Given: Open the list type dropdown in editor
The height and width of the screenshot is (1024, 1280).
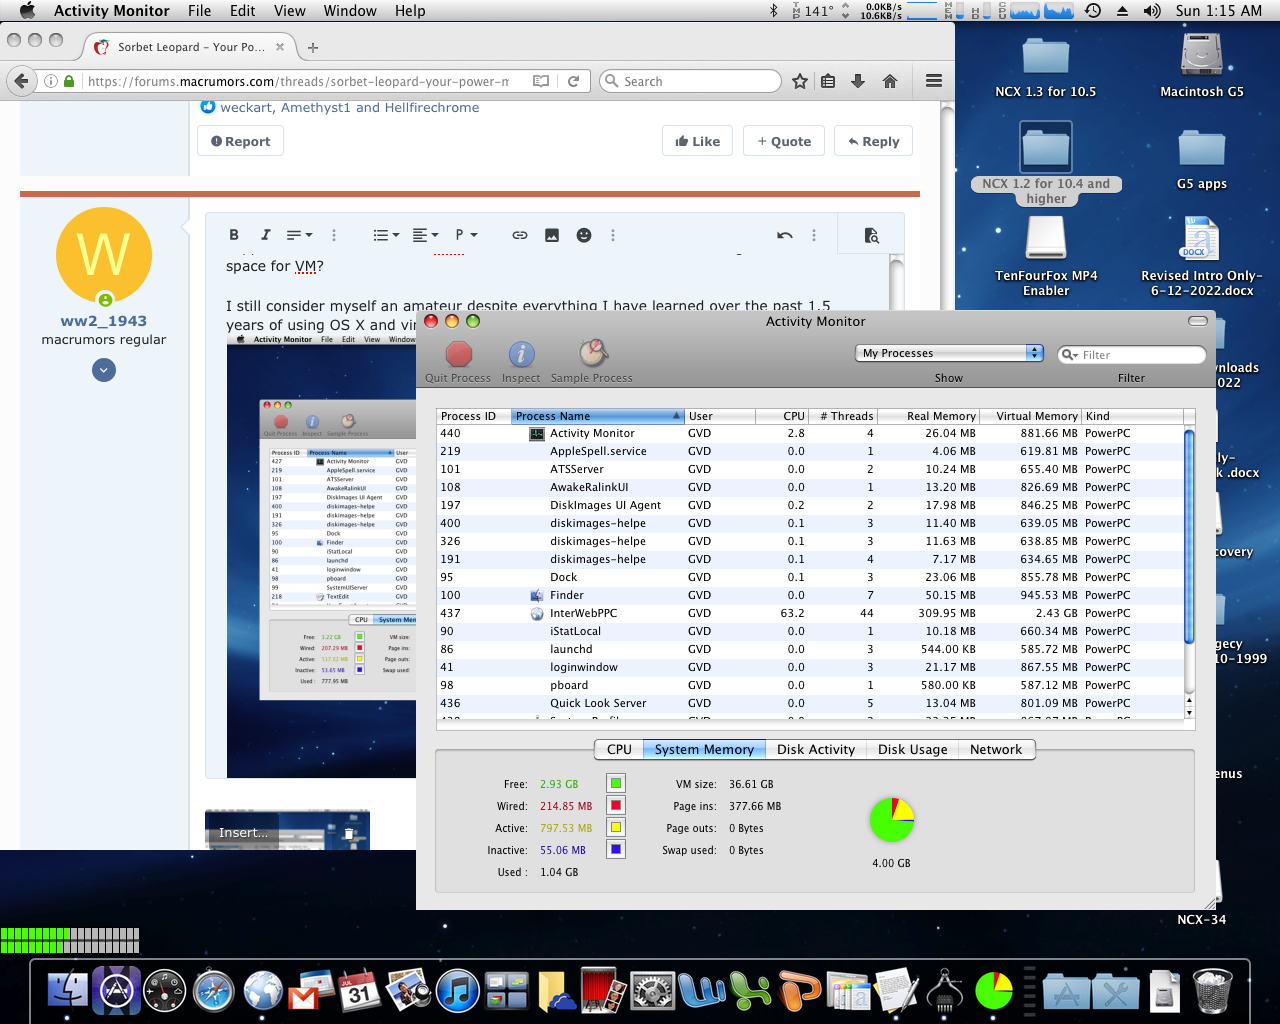Looking at the screenshot, I should tap(386, 235).
